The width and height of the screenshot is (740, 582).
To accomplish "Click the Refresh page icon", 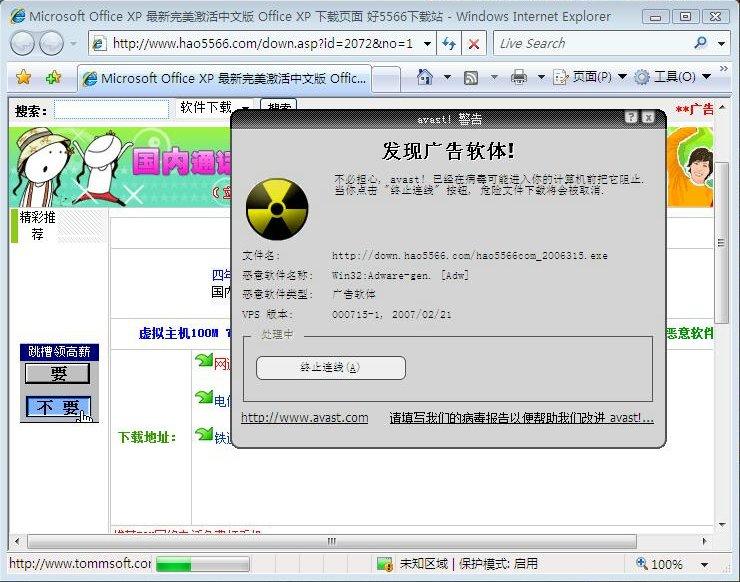I will 449,44.
